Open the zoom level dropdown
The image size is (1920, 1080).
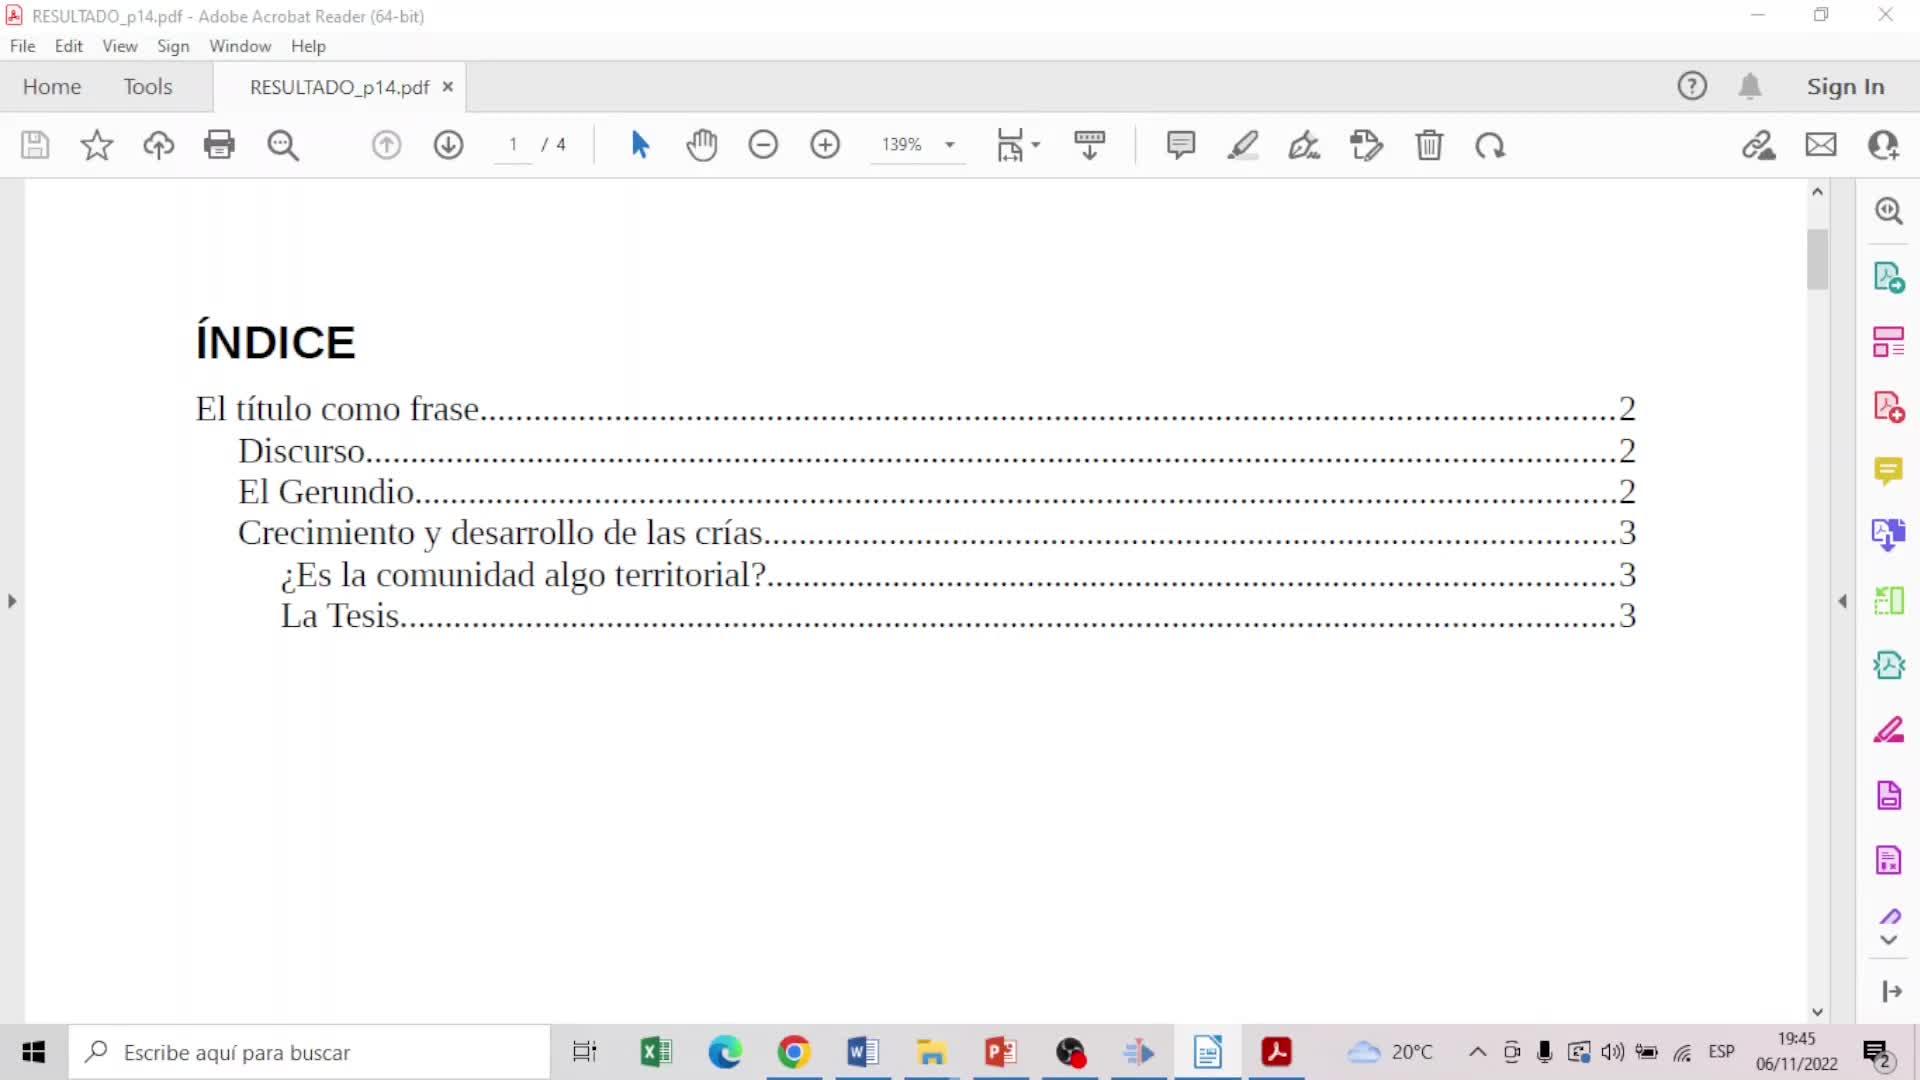[950, 145]
